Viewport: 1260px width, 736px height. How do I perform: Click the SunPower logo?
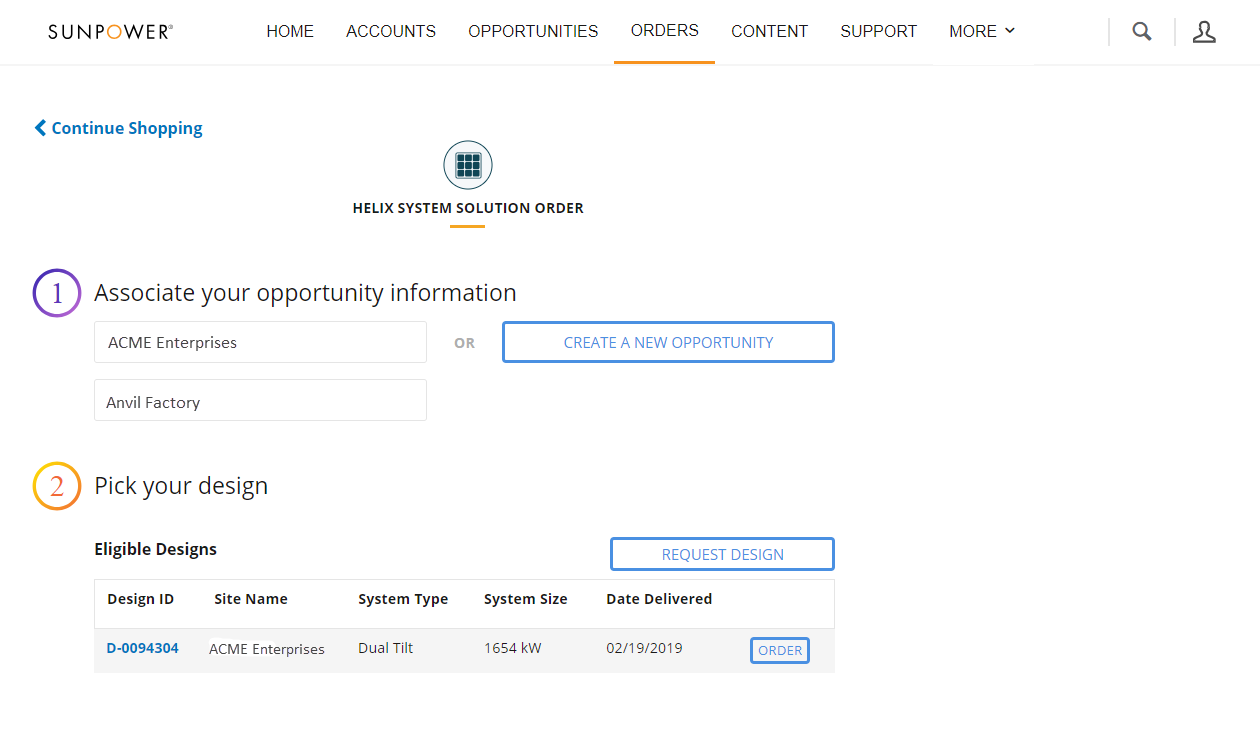click(109, 31)
